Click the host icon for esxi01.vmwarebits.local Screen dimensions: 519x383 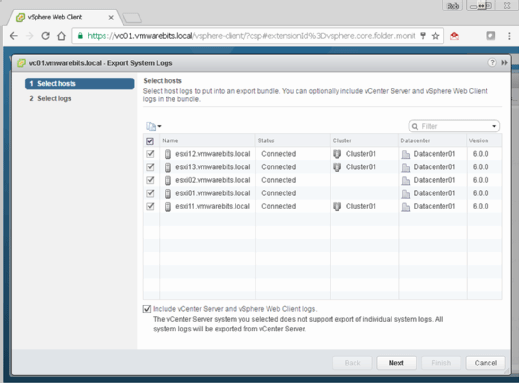(x=168, y=193)
